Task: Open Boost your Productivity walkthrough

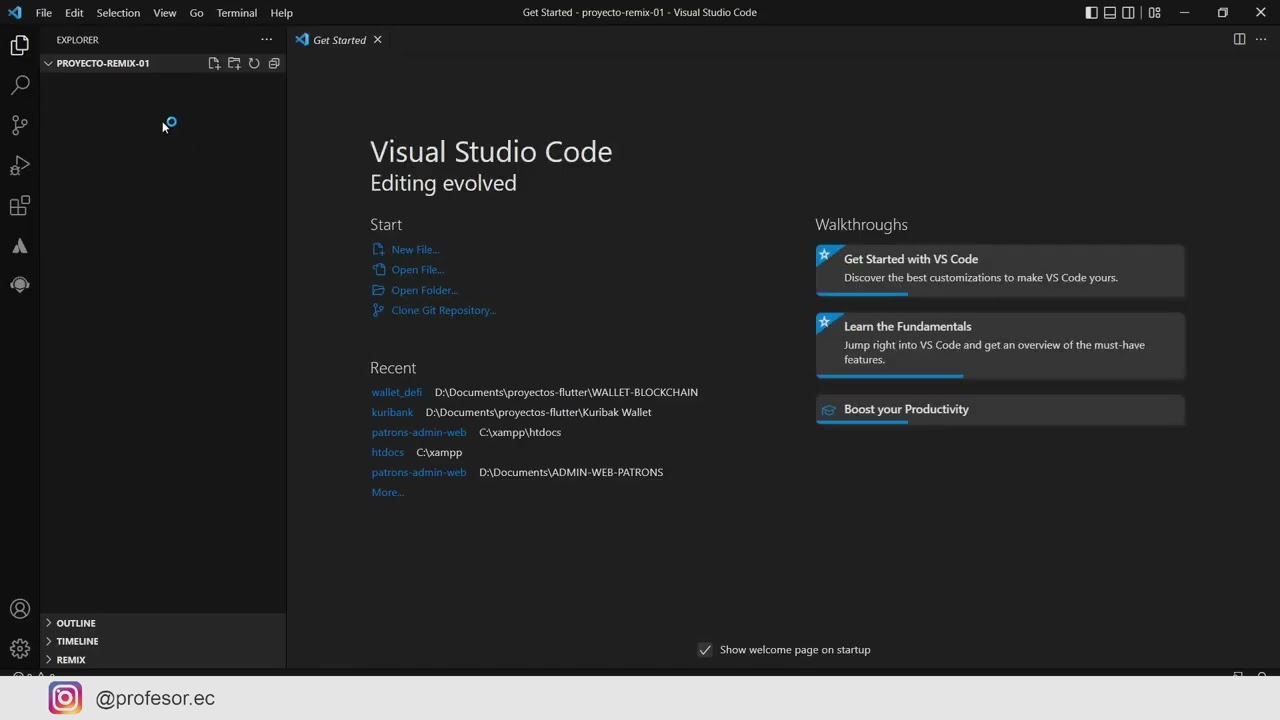Action: 1000,410
